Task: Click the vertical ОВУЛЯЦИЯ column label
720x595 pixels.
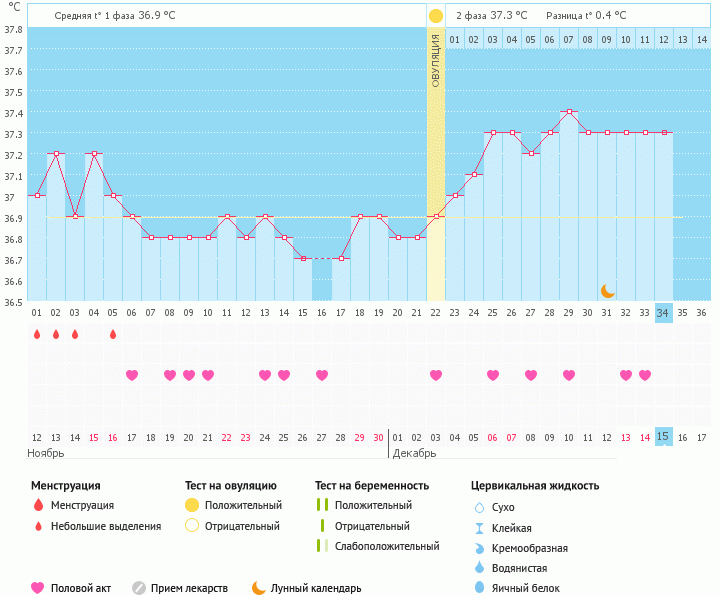Action: point(436,60)
